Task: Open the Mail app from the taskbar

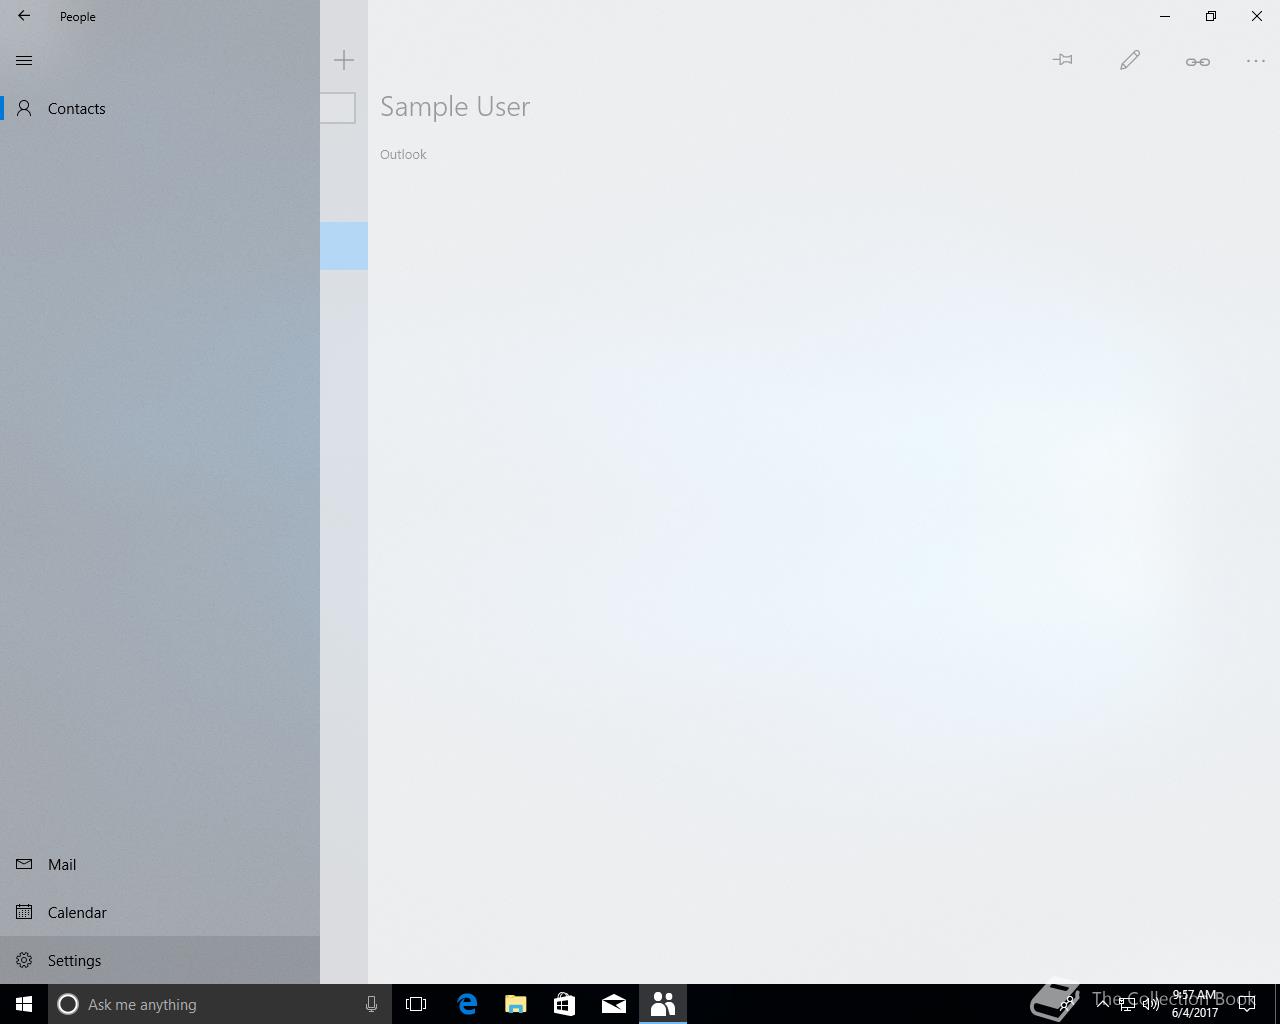Action: pyautogui.click(x=614, y=1004)
